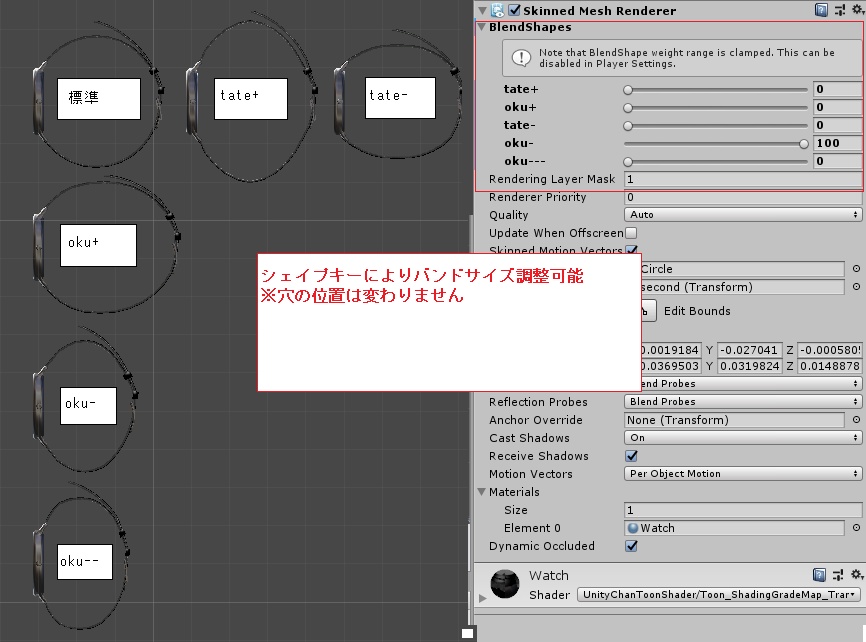Click the clamped weight range info icon

click(521, 58)
